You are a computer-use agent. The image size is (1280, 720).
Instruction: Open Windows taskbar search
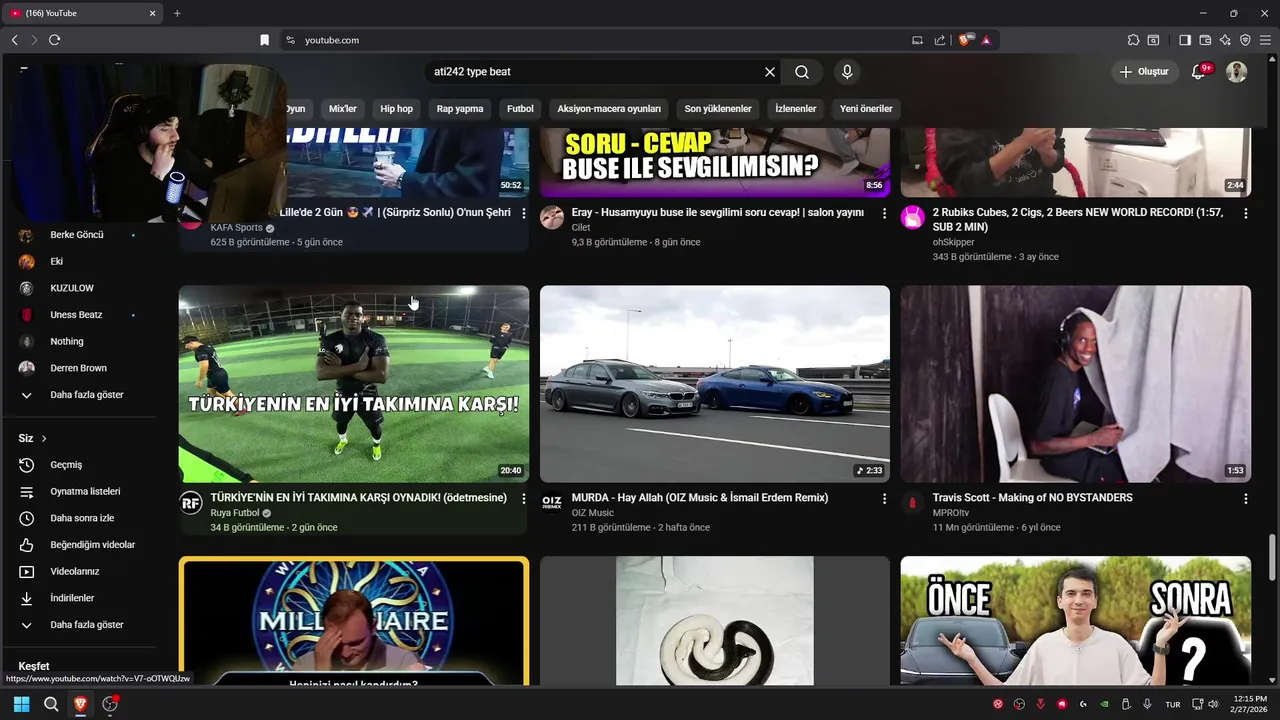pos(51,704)
